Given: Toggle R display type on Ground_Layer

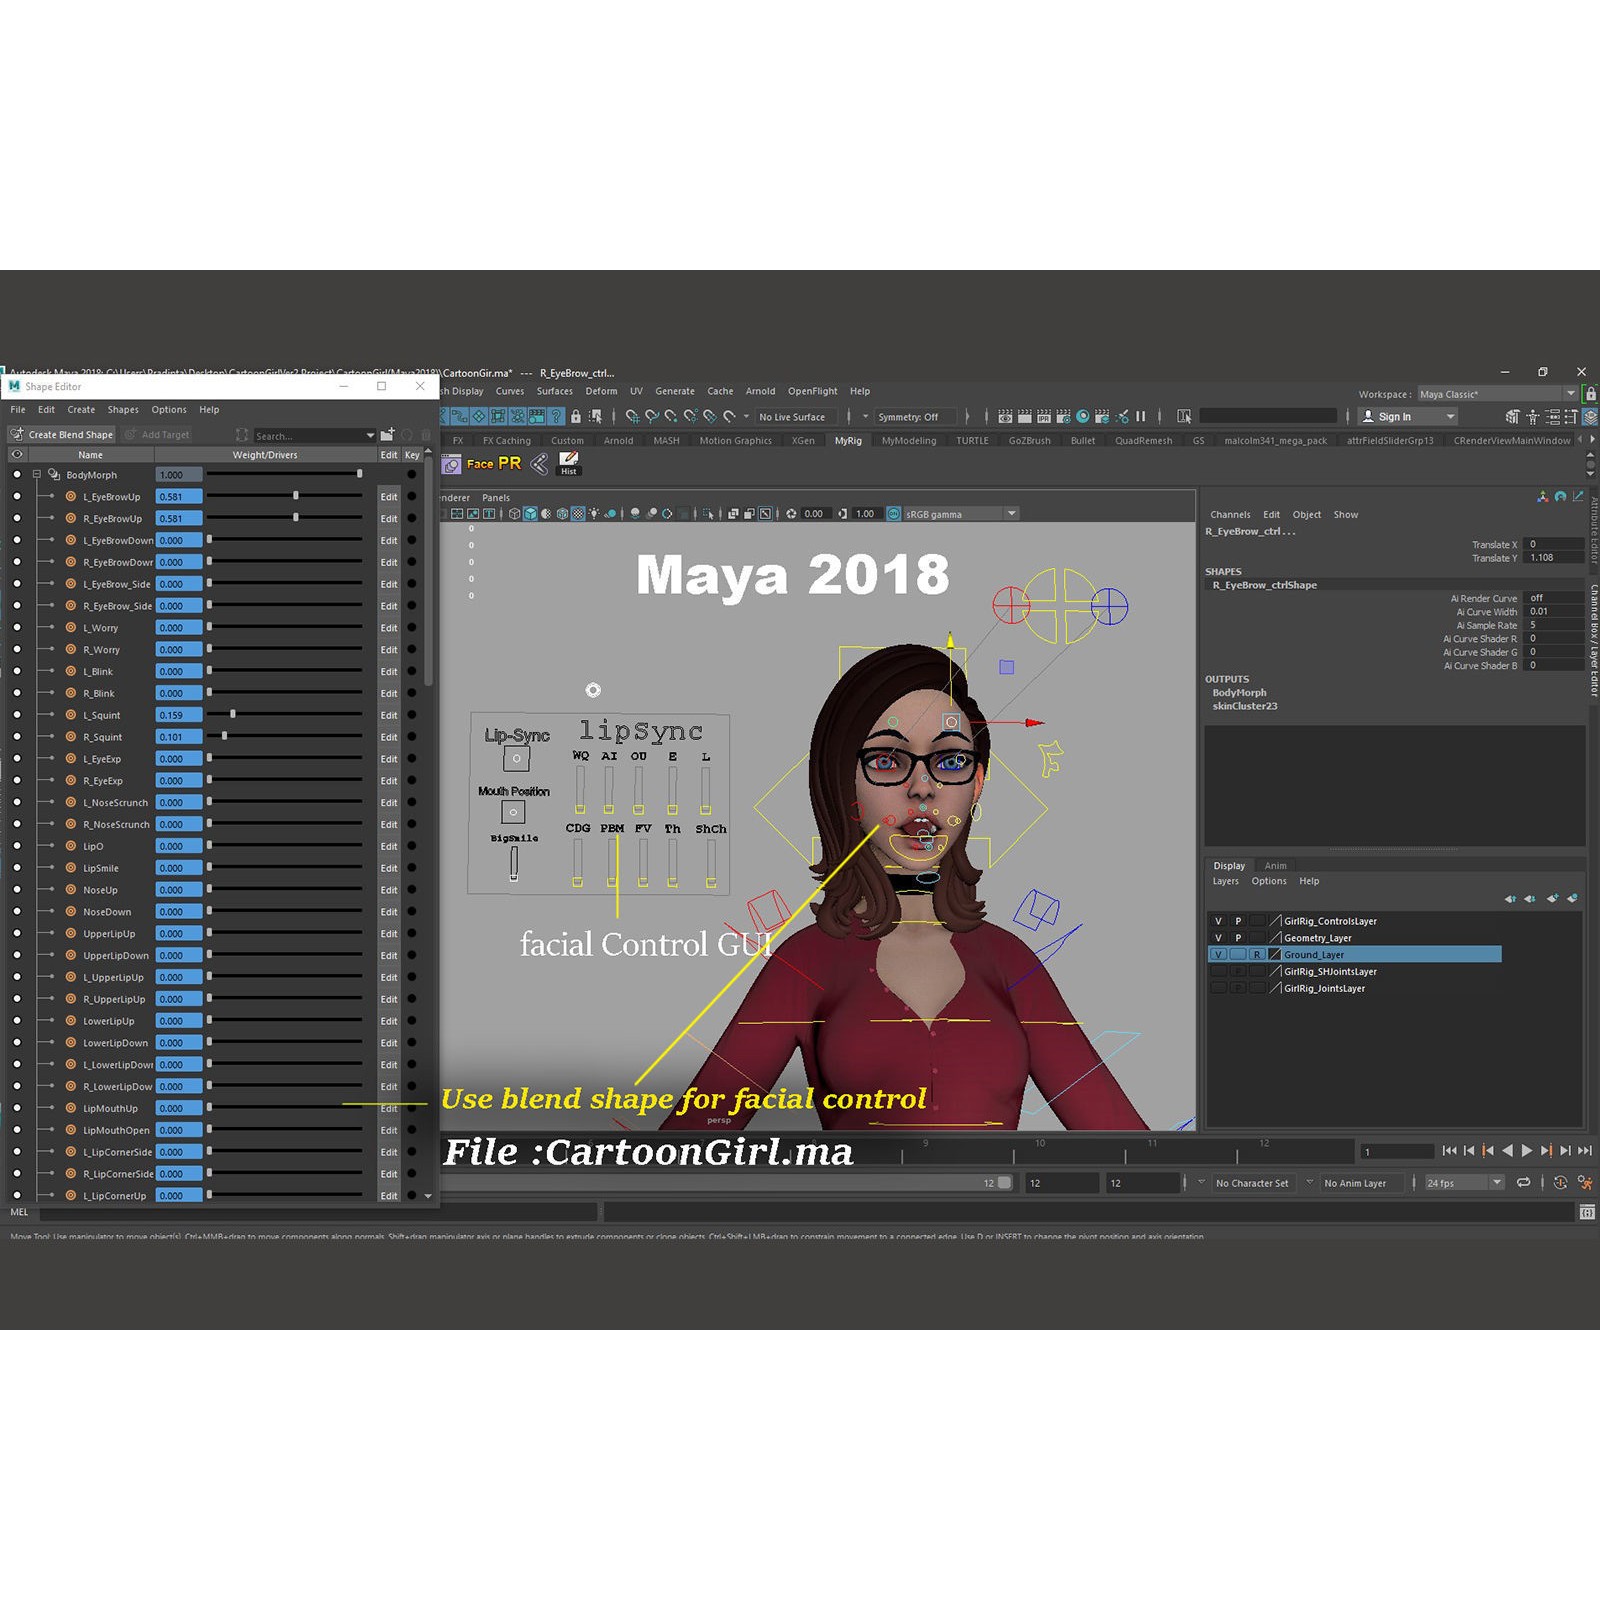Looking at the screenshot, I should tap(1257, 955).
